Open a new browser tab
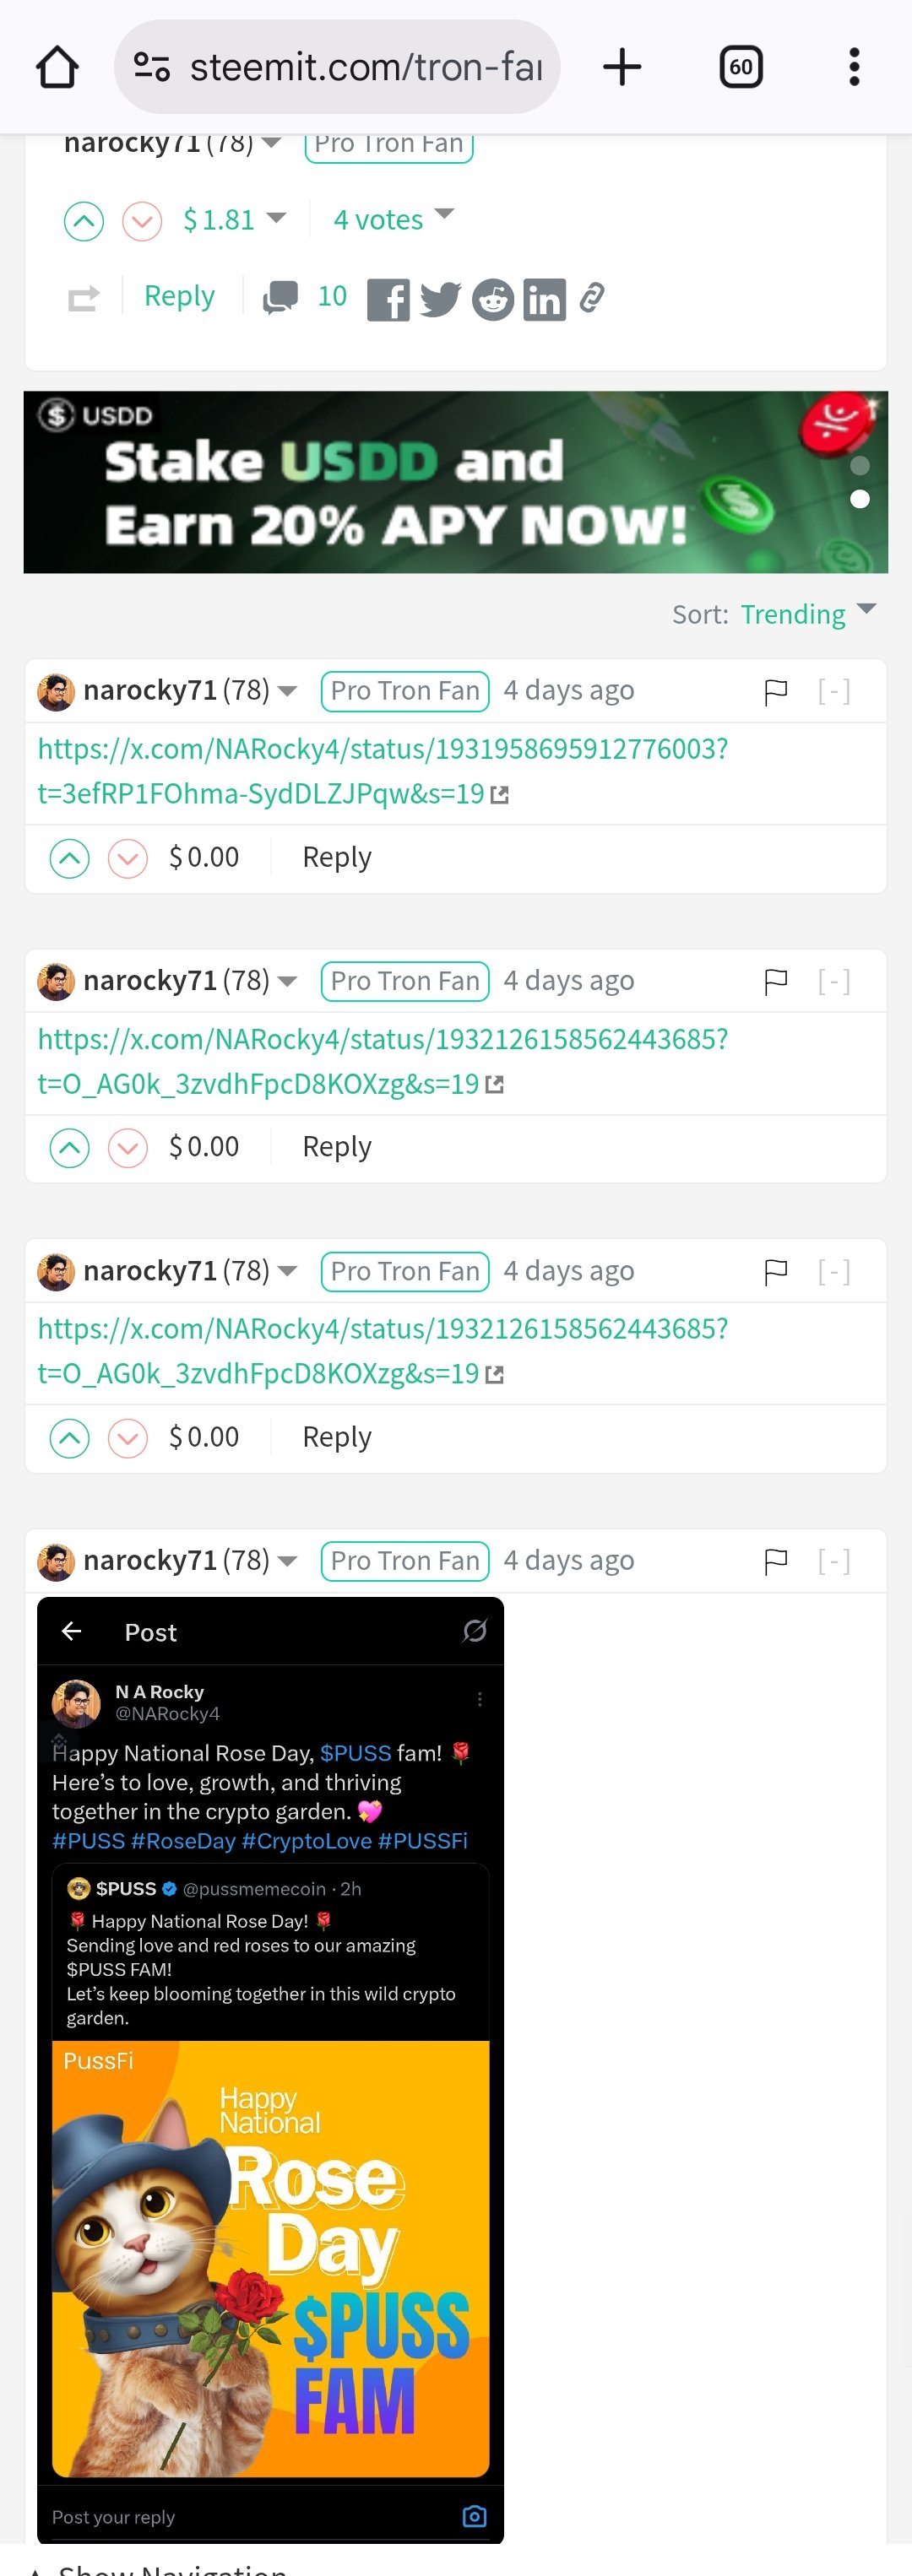Viewport: 912px width, 2576px height. coord(621,68)
